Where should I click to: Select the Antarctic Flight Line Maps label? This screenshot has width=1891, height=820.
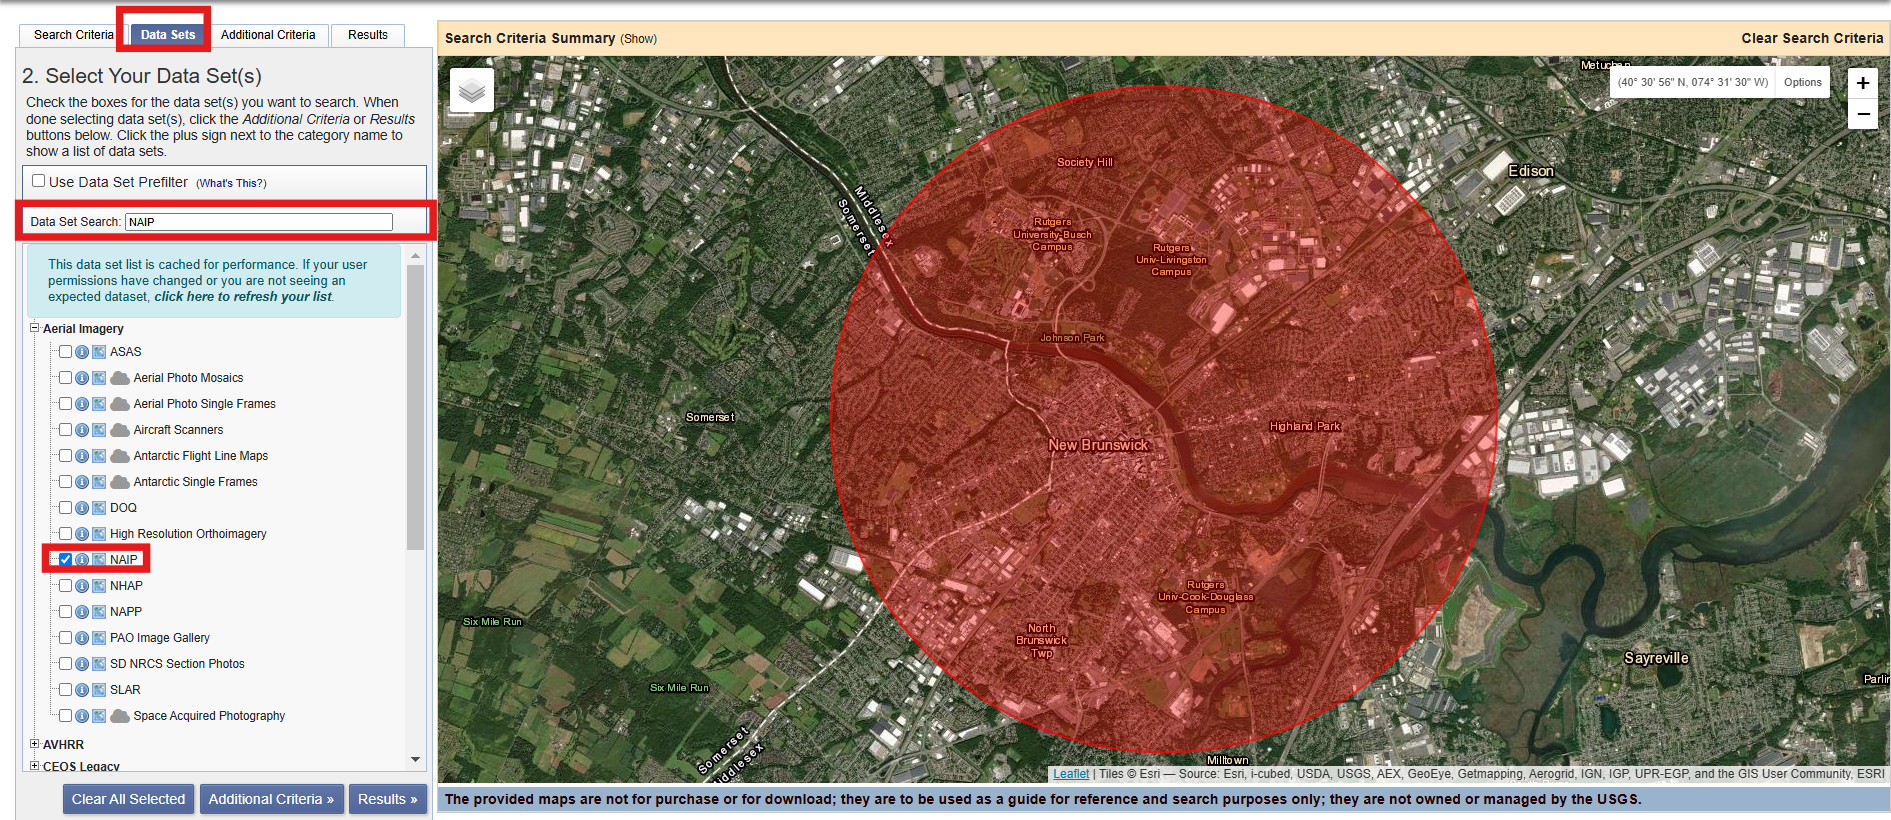click(201, 456)
